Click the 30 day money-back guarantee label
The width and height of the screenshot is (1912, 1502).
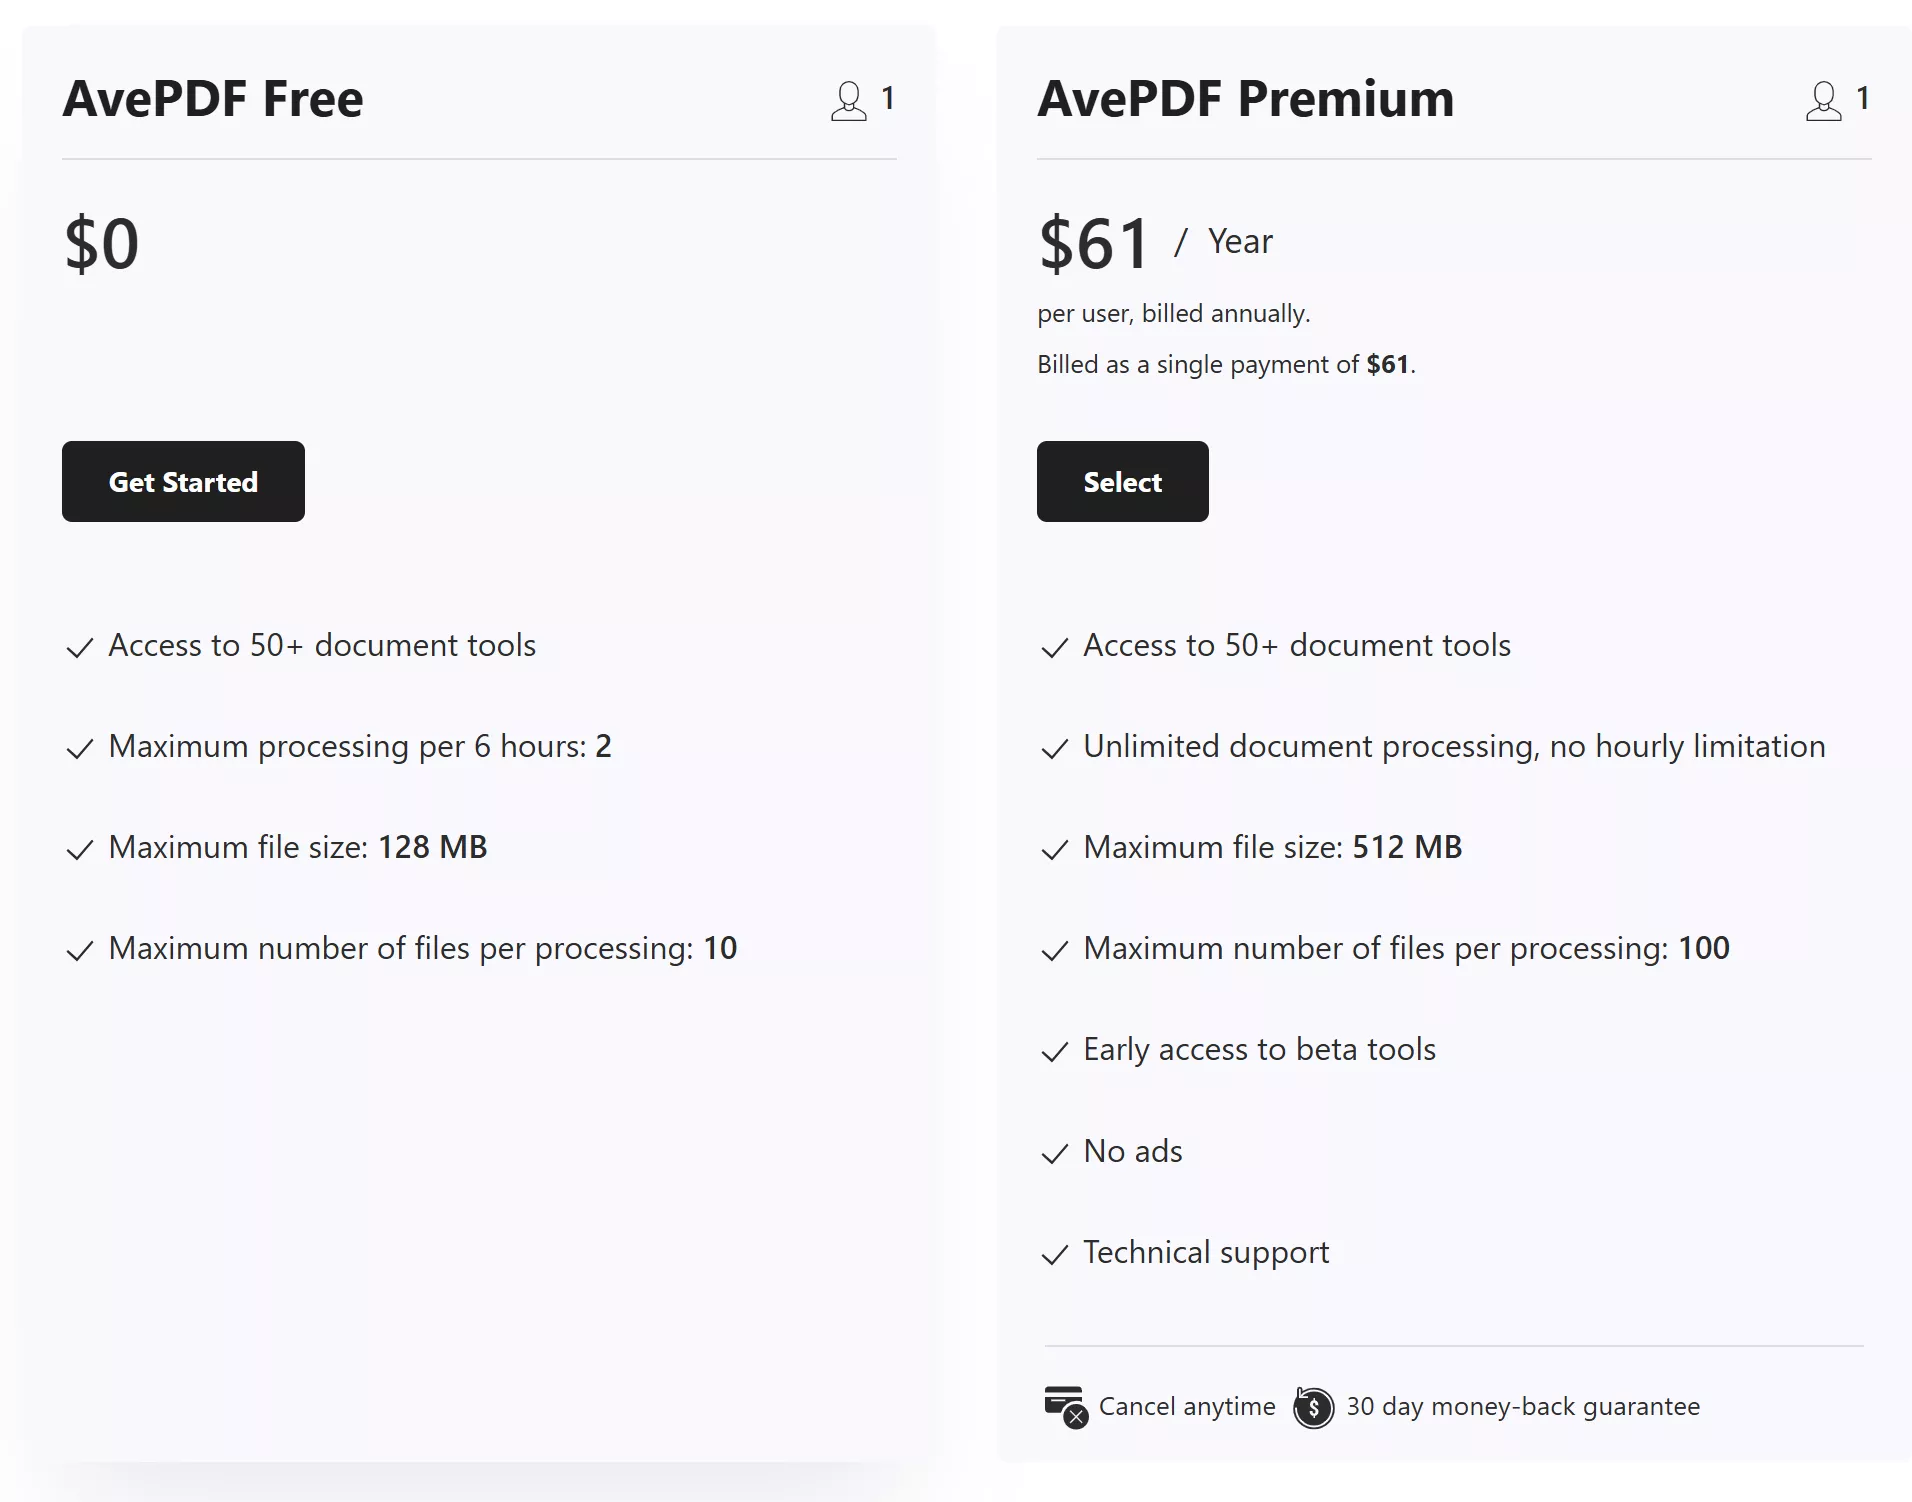pyautogui.click(x=1523, y=1406)
